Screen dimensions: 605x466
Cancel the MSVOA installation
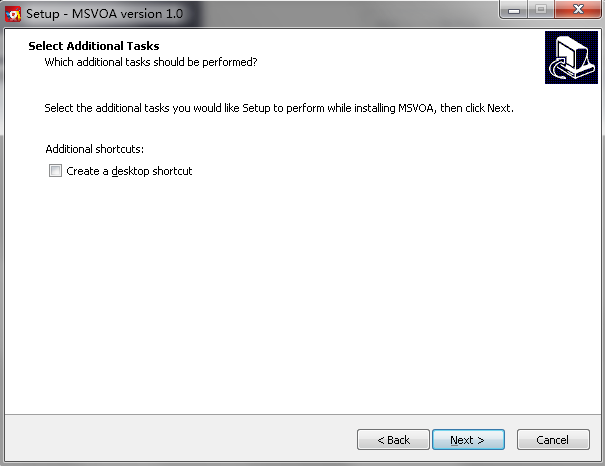point(552,440)
